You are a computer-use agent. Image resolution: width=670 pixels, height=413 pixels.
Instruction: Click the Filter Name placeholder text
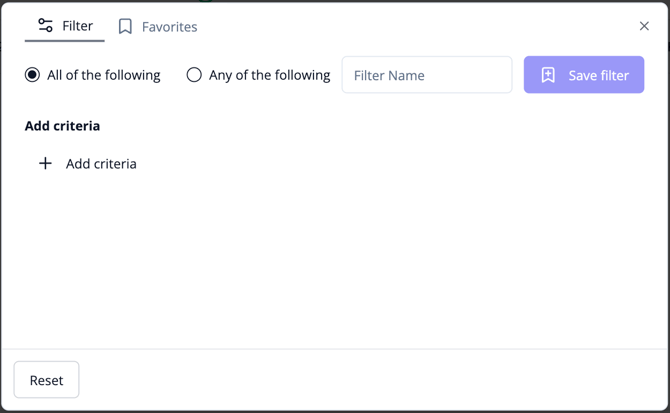tap(389, 76)
